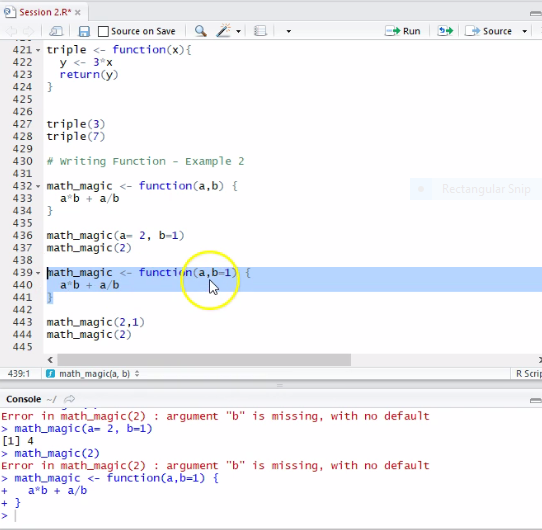The image size is (542, 530).
Task: Click the code tools magic wand icon
Action: pos(223,31)
